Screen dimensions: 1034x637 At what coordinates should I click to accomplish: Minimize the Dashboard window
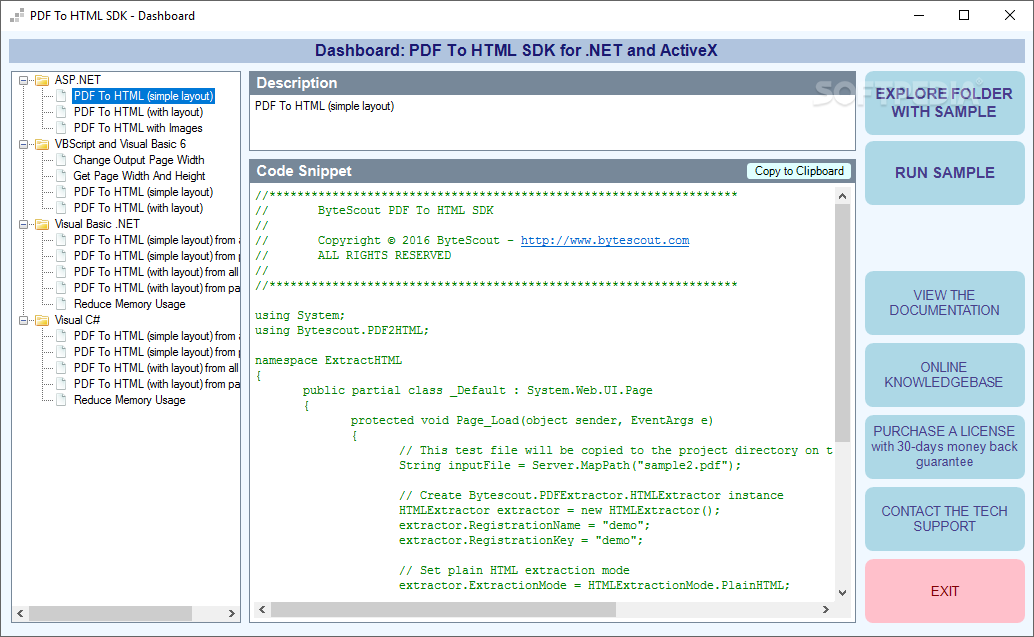pos(919,15)
